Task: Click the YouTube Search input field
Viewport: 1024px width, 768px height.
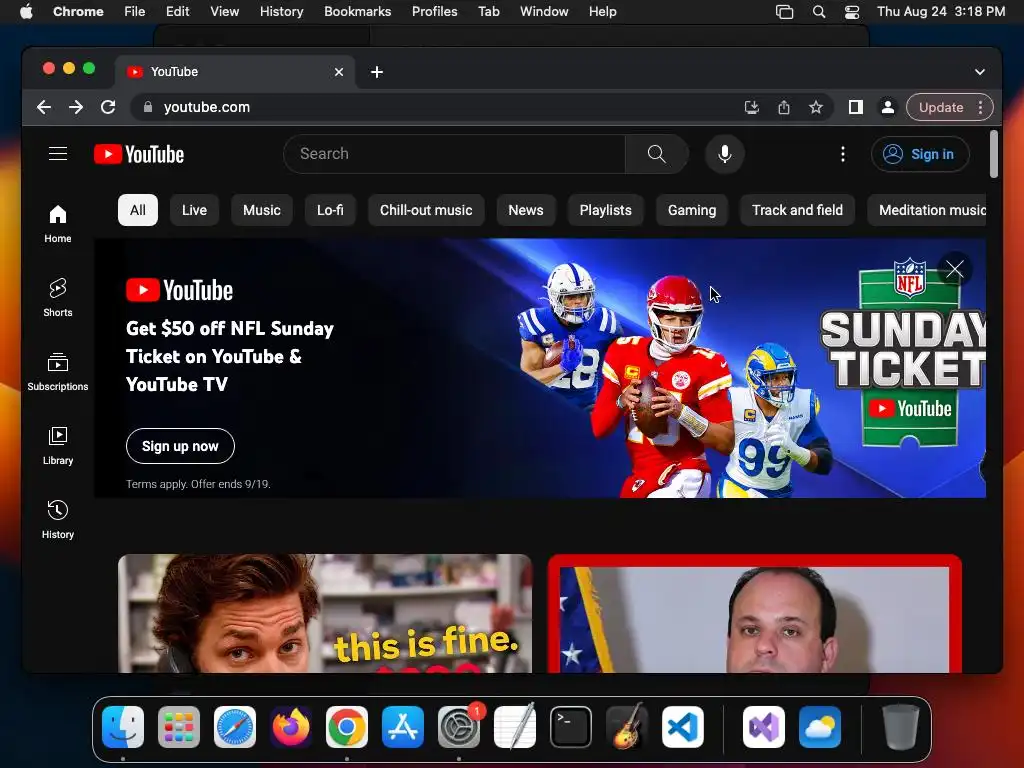Action: coord(455,154)
